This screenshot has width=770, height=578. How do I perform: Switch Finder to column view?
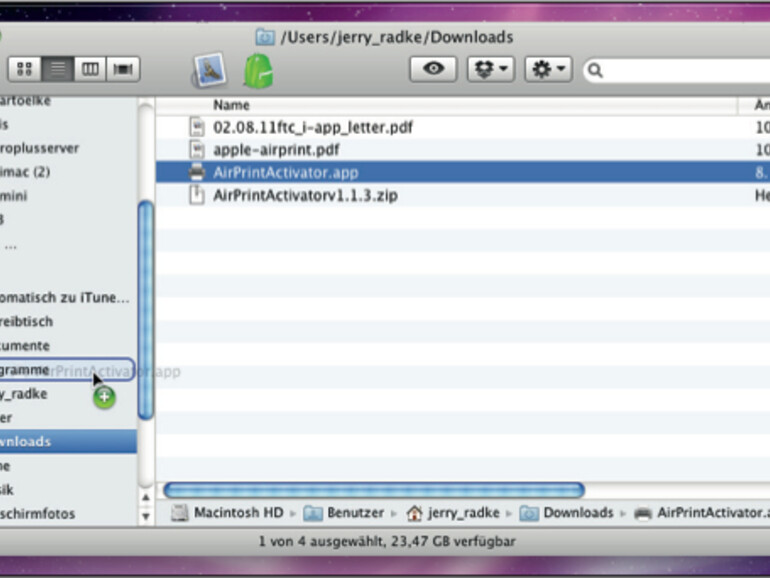coord(90,69)
